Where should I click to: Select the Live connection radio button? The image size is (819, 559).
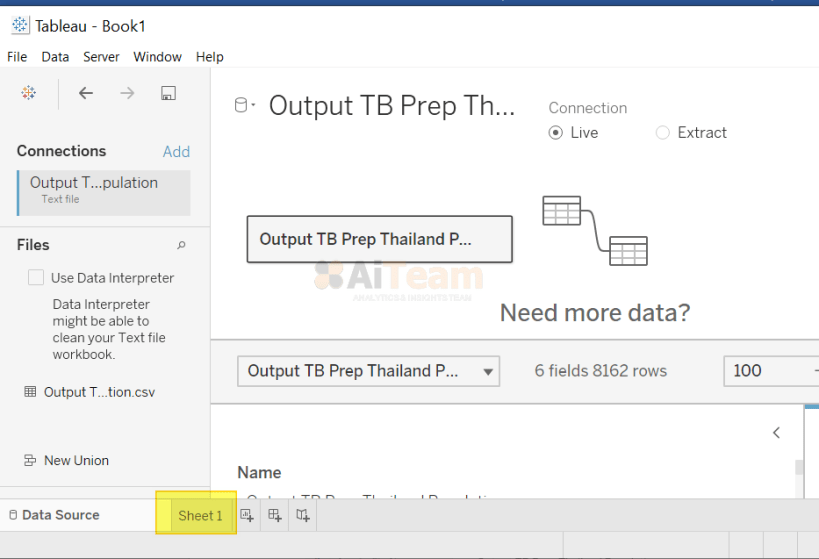point(556,133)
